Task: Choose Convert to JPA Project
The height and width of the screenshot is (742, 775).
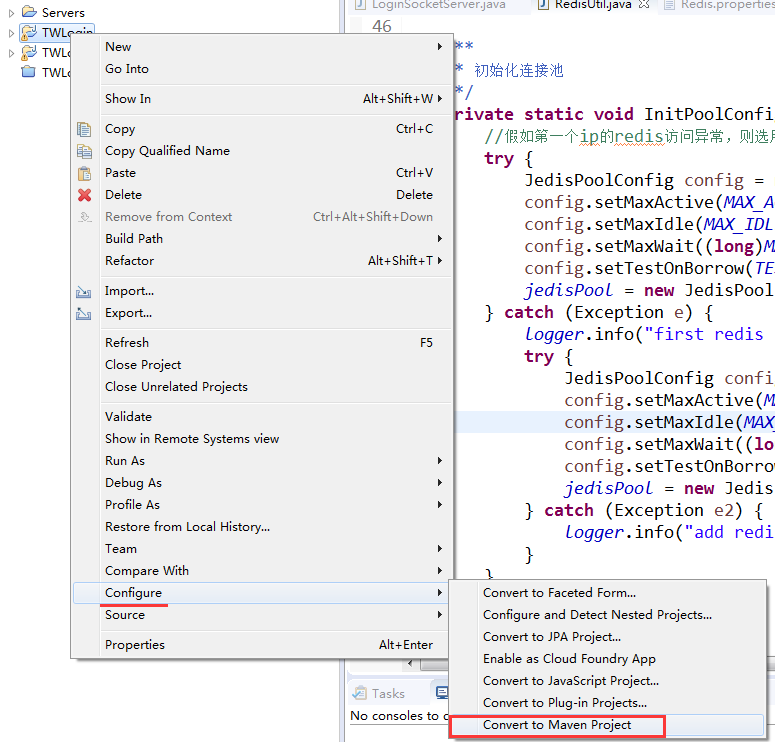Action: click(551, 637)
